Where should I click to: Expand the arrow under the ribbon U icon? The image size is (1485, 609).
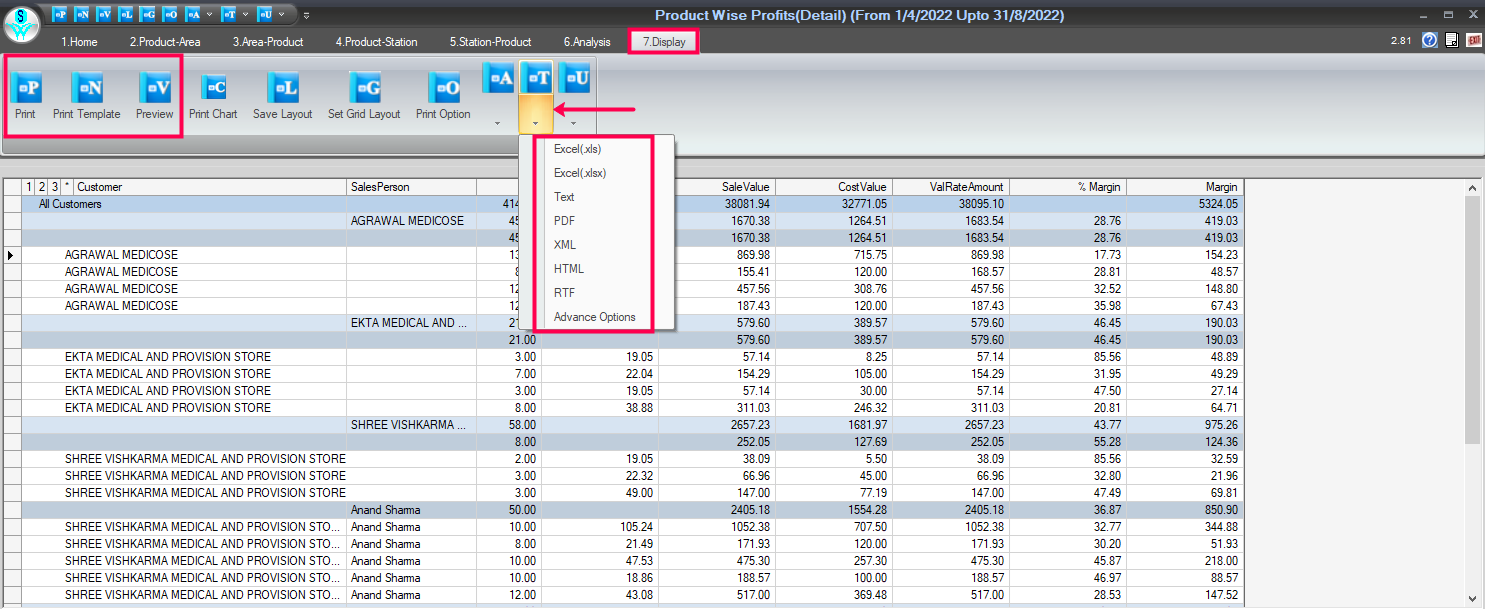(574, 123)
